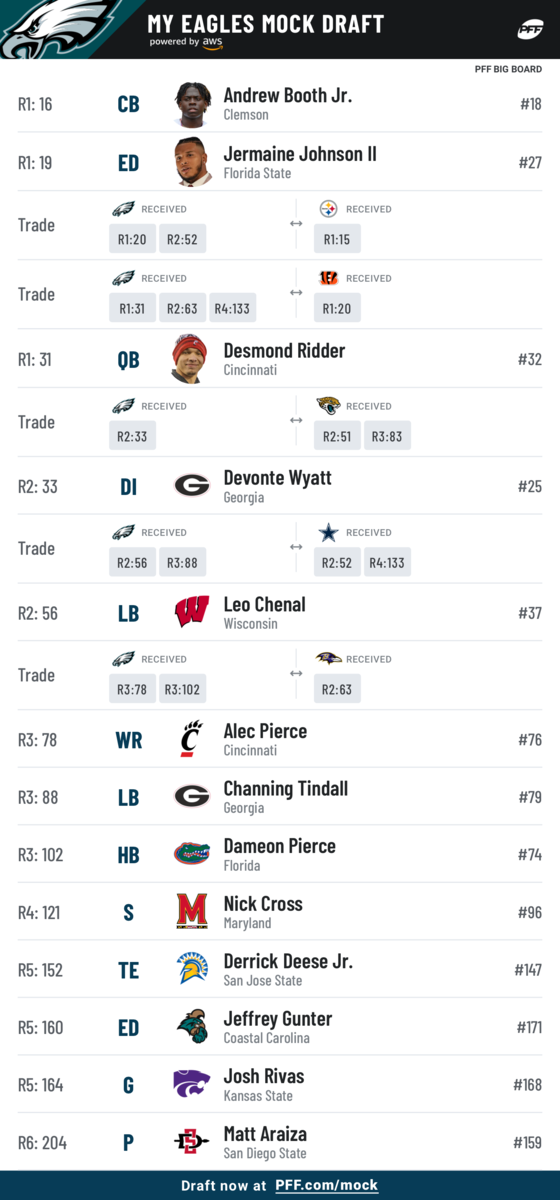The image size is (560, 1200).
Task: Click the Cowboys star logo
Action: coord(328,532)
